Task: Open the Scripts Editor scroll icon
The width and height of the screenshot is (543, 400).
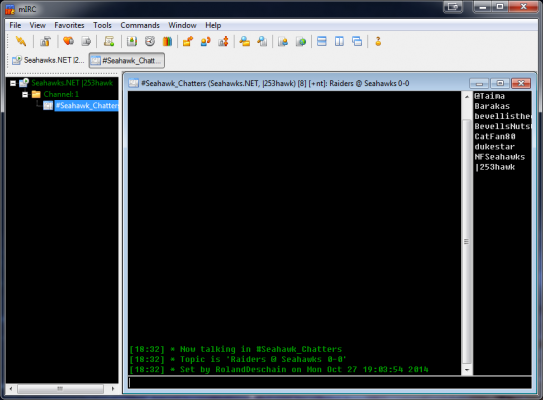Action: (x=109, y=42)
